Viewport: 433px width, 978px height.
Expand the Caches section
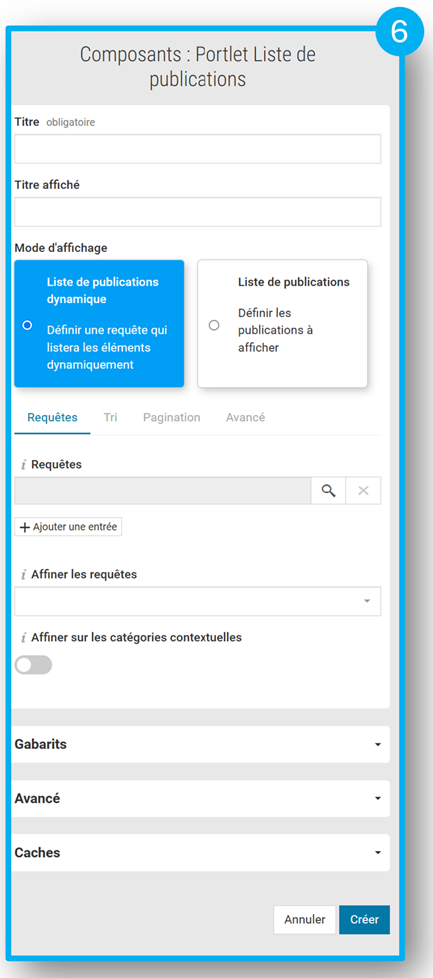[200, 853]
